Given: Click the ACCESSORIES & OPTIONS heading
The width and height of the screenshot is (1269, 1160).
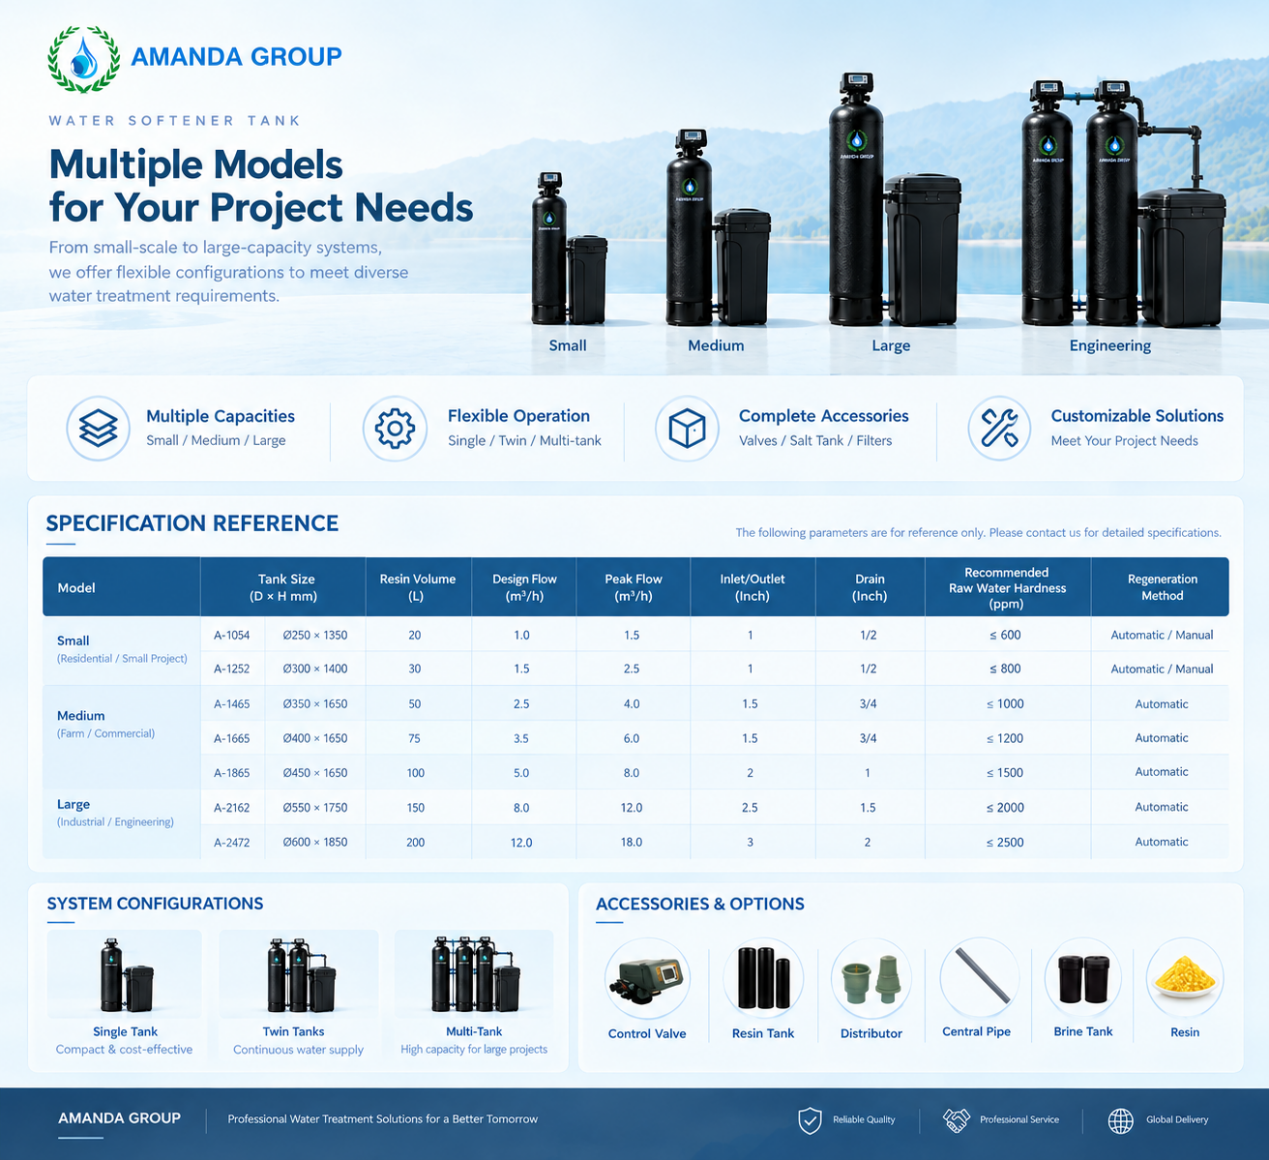Looking at the screenshot, I should click(x=700, y=904).
